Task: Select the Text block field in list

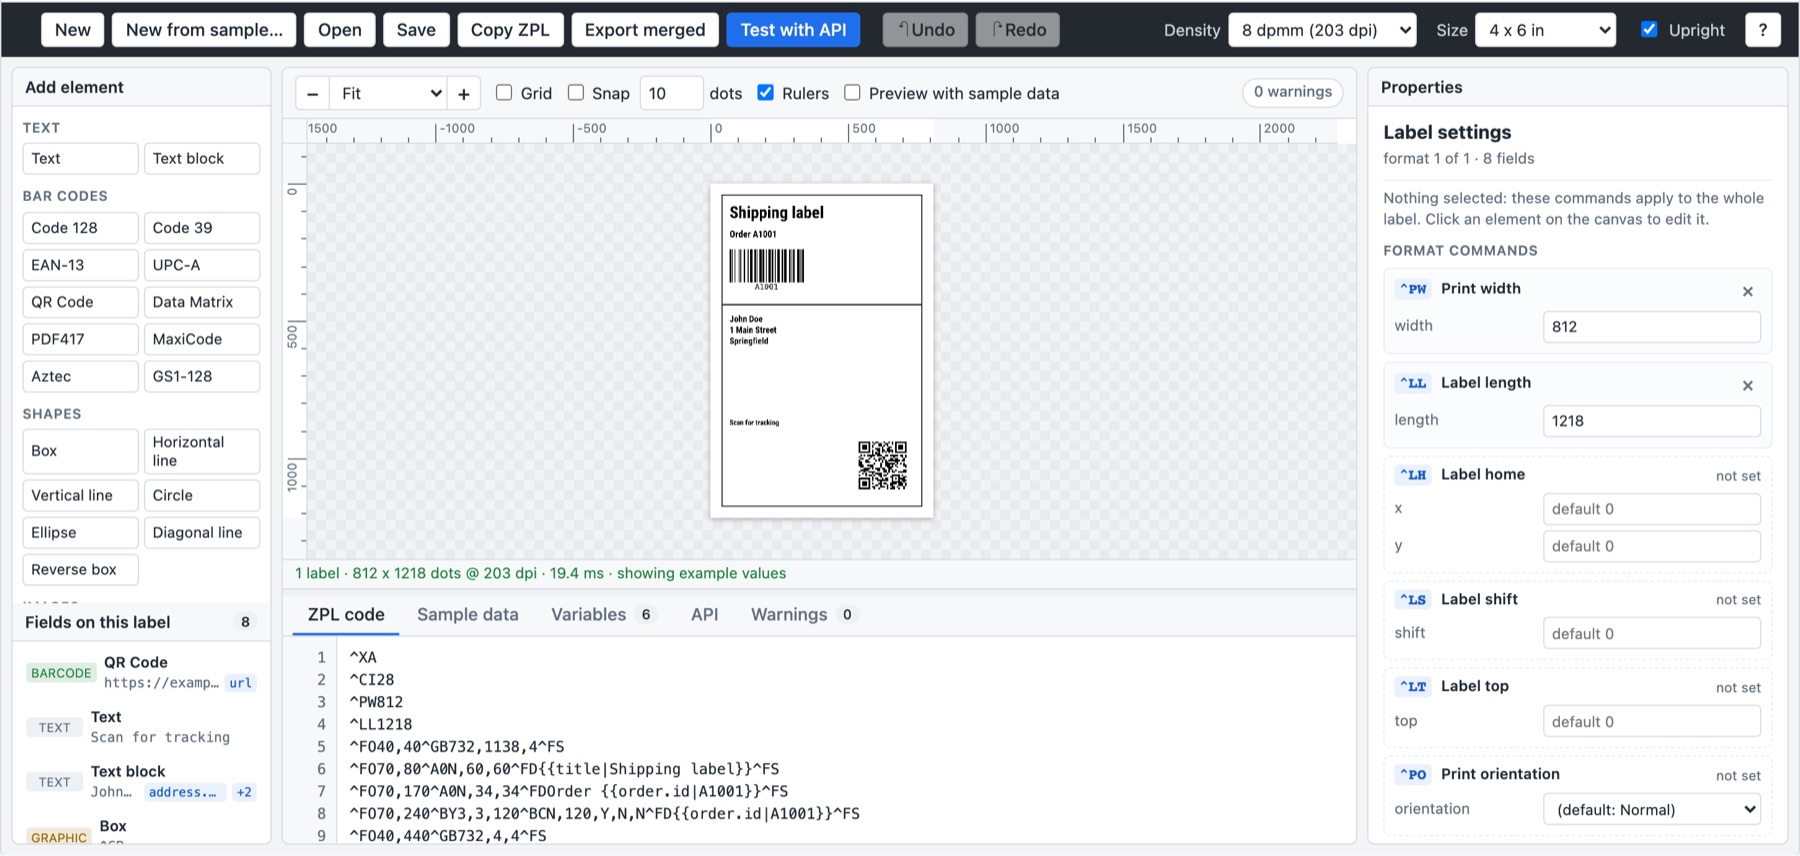Action: click(x=141, y=782)
